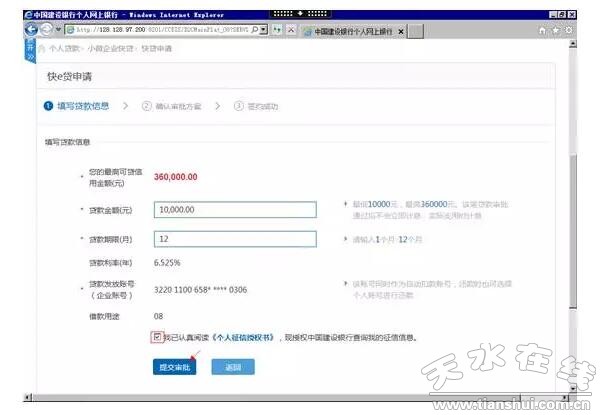The height and width of the screenshot is (415, 601).
Task: Click the 返回 back button
Action: pos(232,367)
